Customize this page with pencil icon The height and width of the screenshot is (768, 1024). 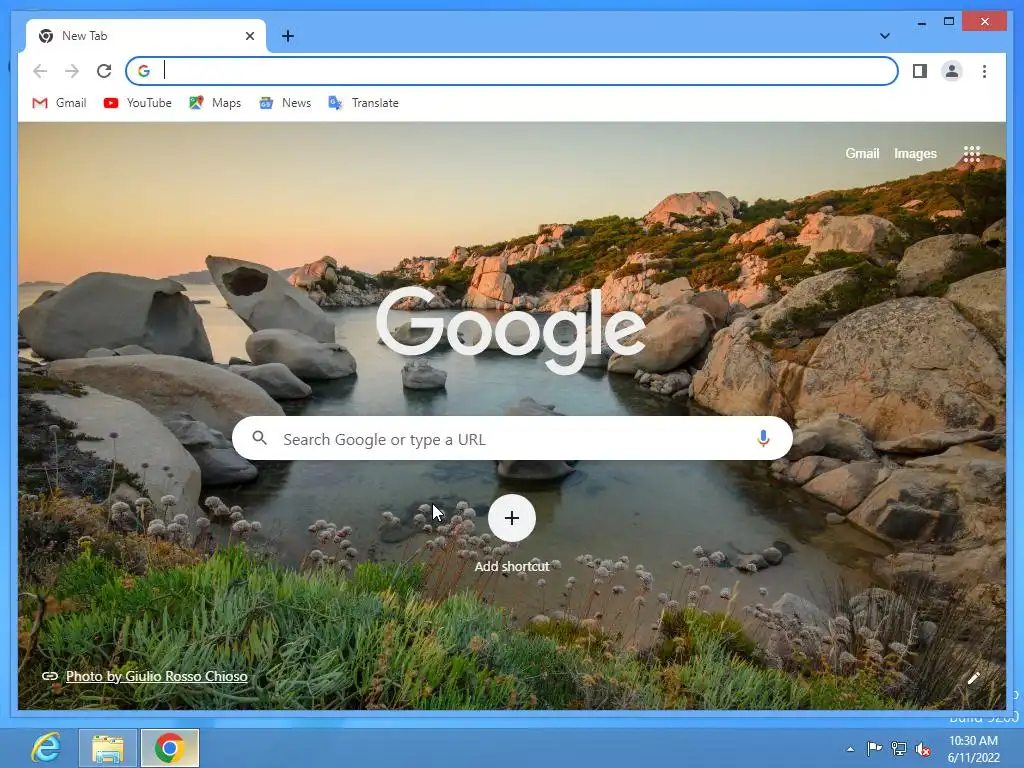coord(973,678)
